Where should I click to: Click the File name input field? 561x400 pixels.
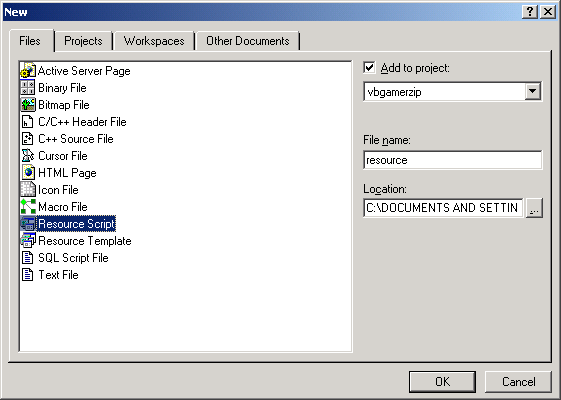click(x=453, y=160)
